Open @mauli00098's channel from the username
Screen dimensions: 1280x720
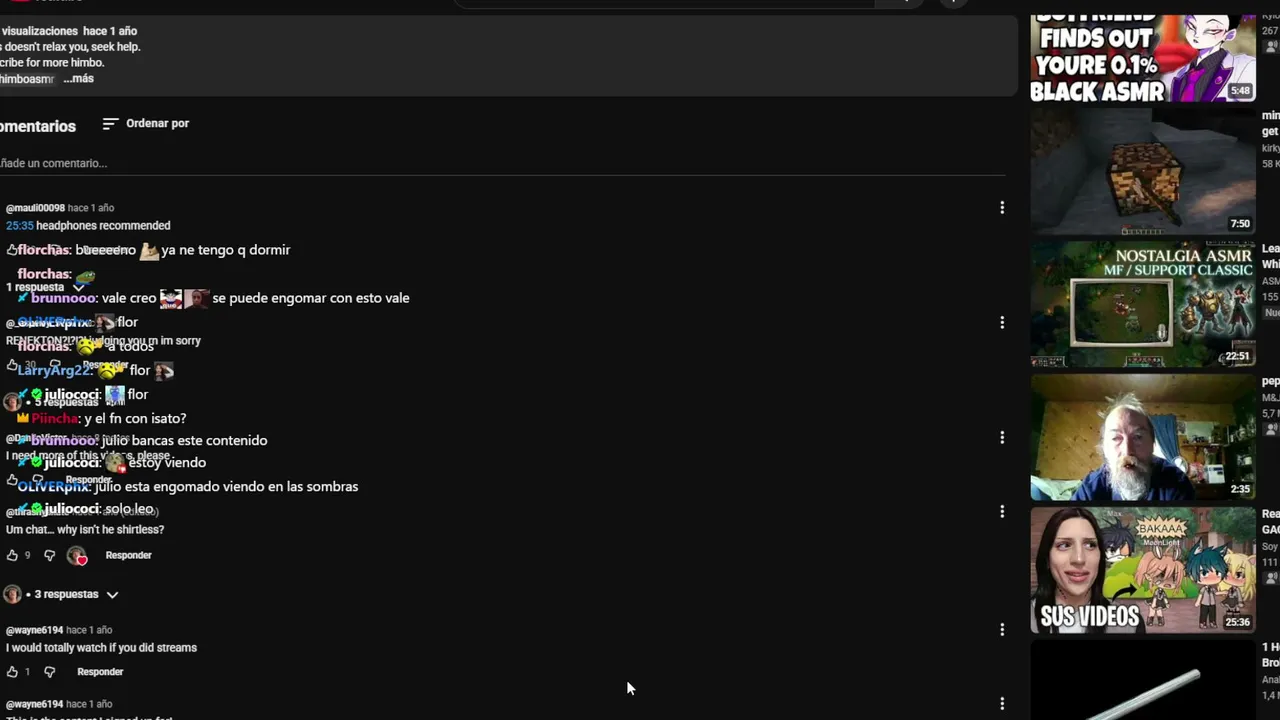[x=35, y=208]
